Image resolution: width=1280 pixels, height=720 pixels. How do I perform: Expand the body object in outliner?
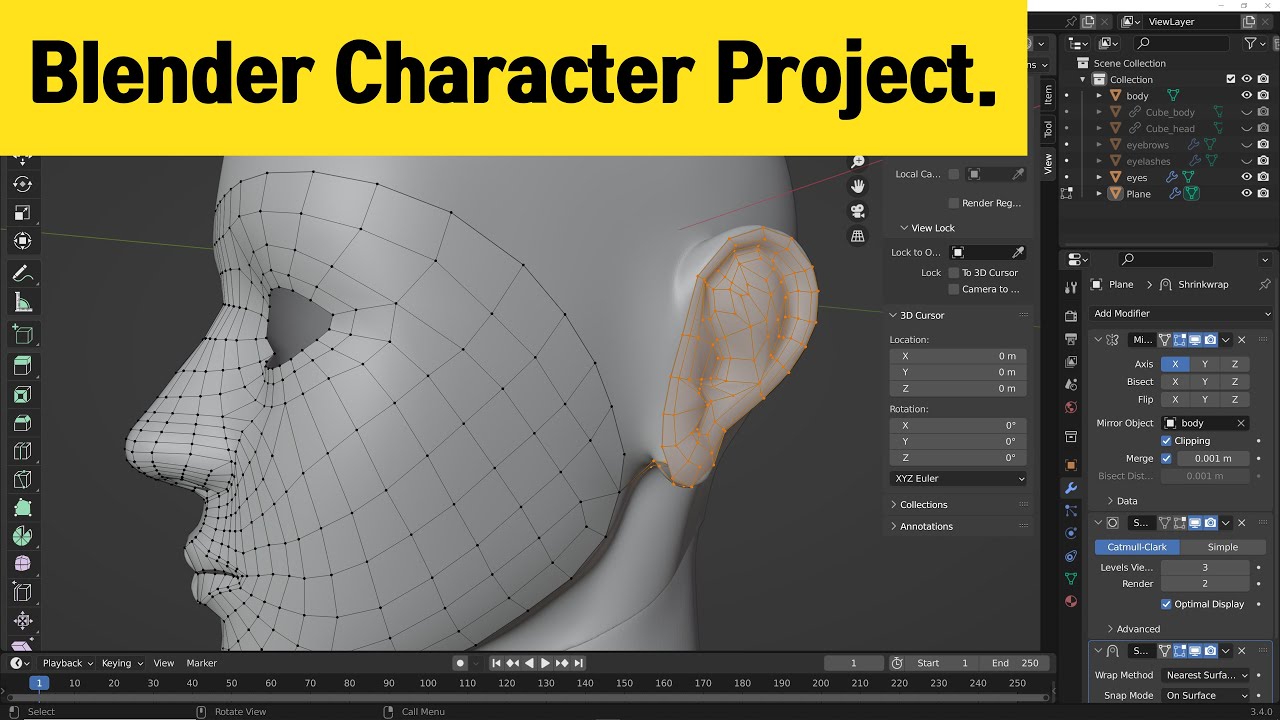click(1099, 96)
